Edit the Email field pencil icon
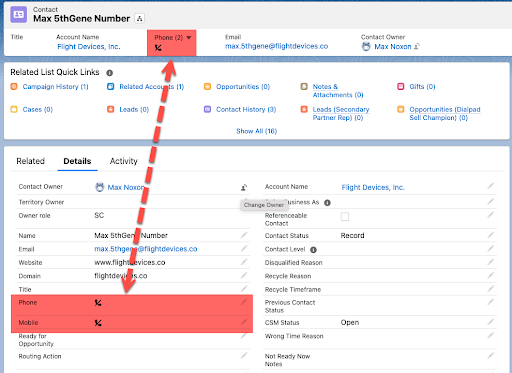This screenshot has width=512, height=373. 244,248
